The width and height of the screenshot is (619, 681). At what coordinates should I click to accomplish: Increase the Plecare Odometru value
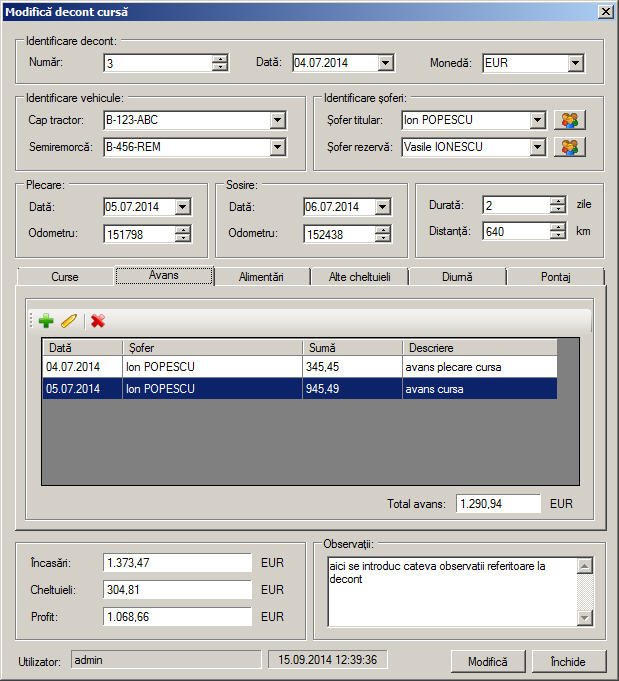183,230
